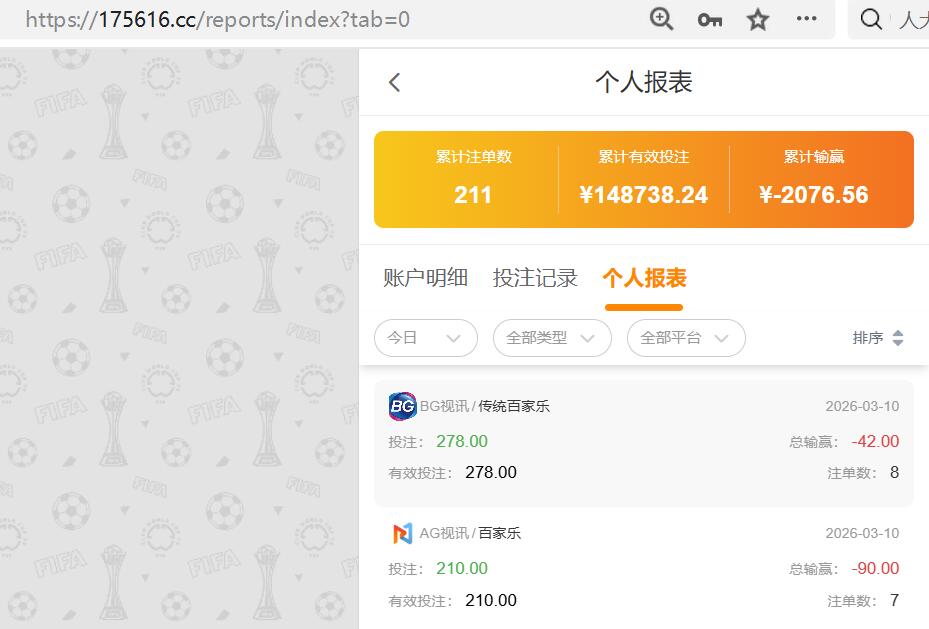Switch to the 投注记录 tab
This screenshot has height=629, width=929.
(x=536, y=278)
